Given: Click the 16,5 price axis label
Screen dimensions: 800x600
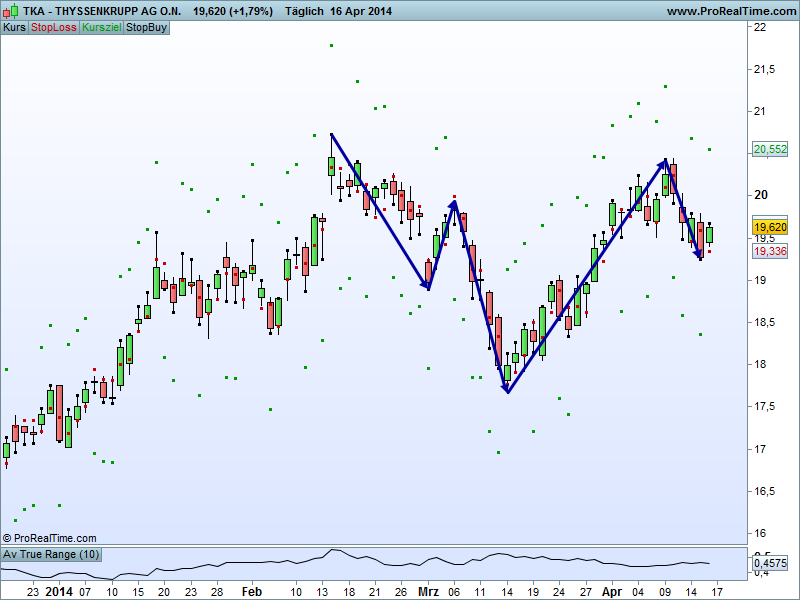Looking at the screenshot, I should tap(764, 491).
